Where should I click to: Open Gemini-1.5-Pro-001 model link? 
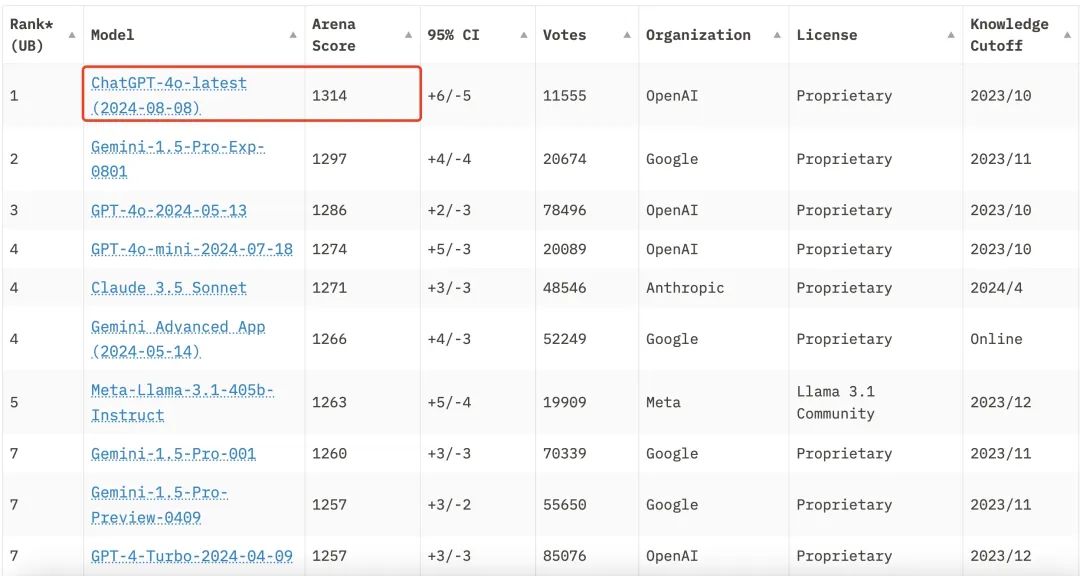173,454
